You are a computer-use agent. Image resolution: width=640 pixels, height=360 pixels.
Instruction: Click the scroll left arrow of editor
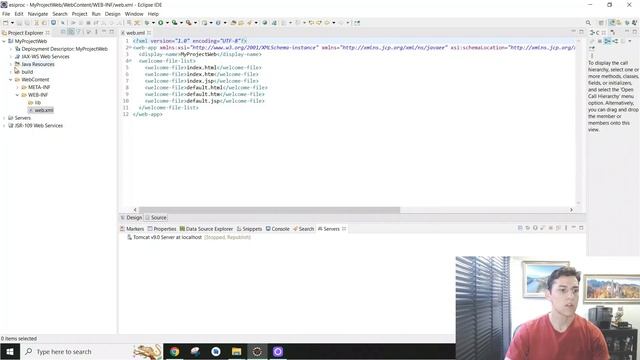[x=136, y=210]
